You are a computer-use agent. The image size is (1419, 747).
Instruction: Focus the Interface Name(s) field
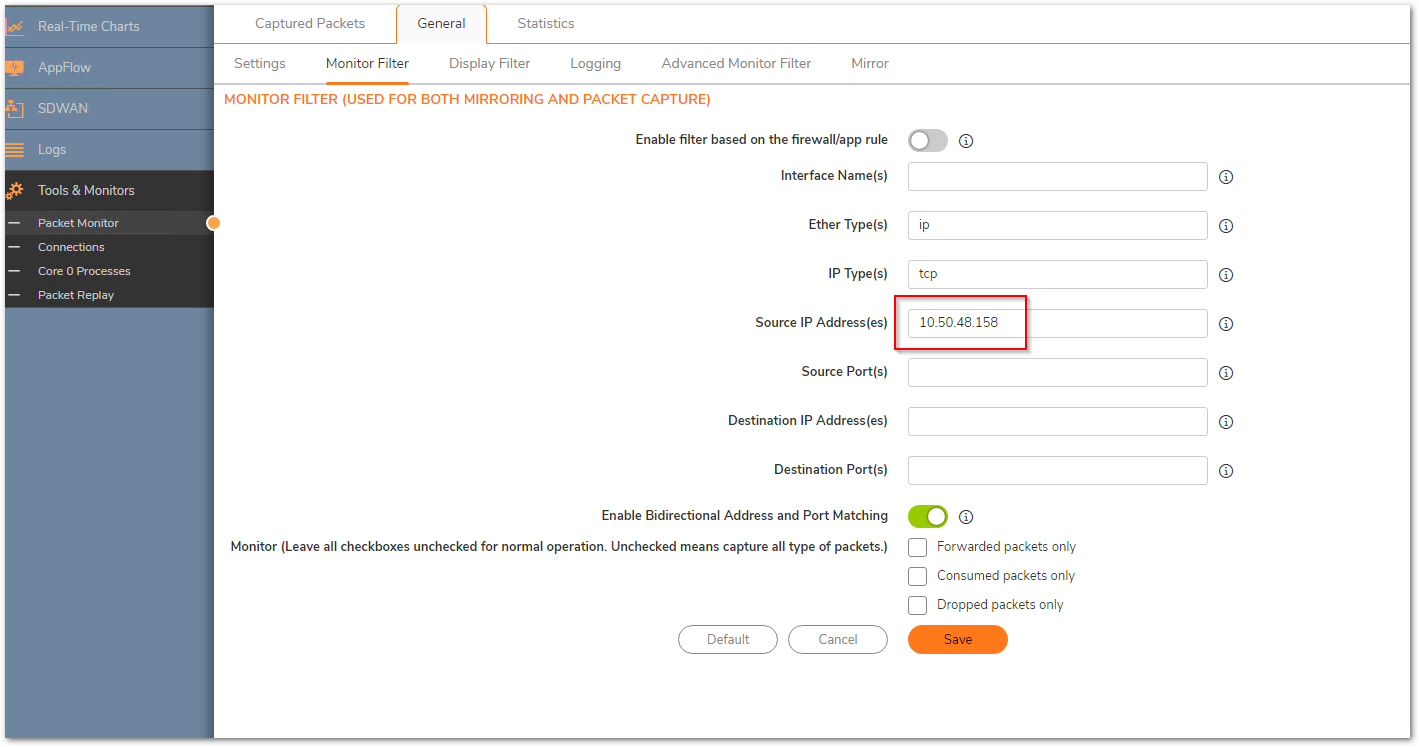tap(1058, 176)
